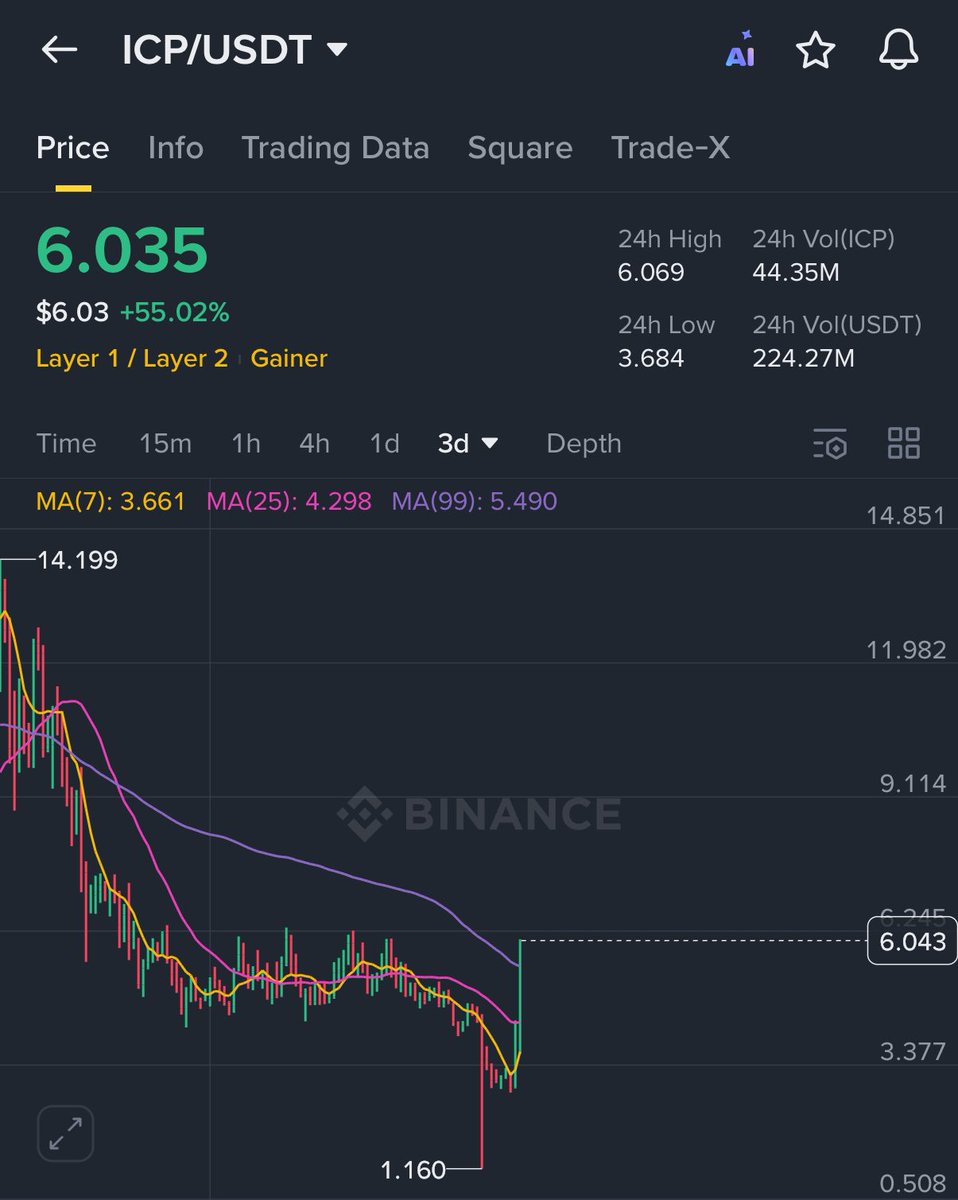The width and height of the screenshot is (958, 1200).
Task: Tap the 0.508 price axis label
Action: pyautogui.click(x=913, y=1186)
